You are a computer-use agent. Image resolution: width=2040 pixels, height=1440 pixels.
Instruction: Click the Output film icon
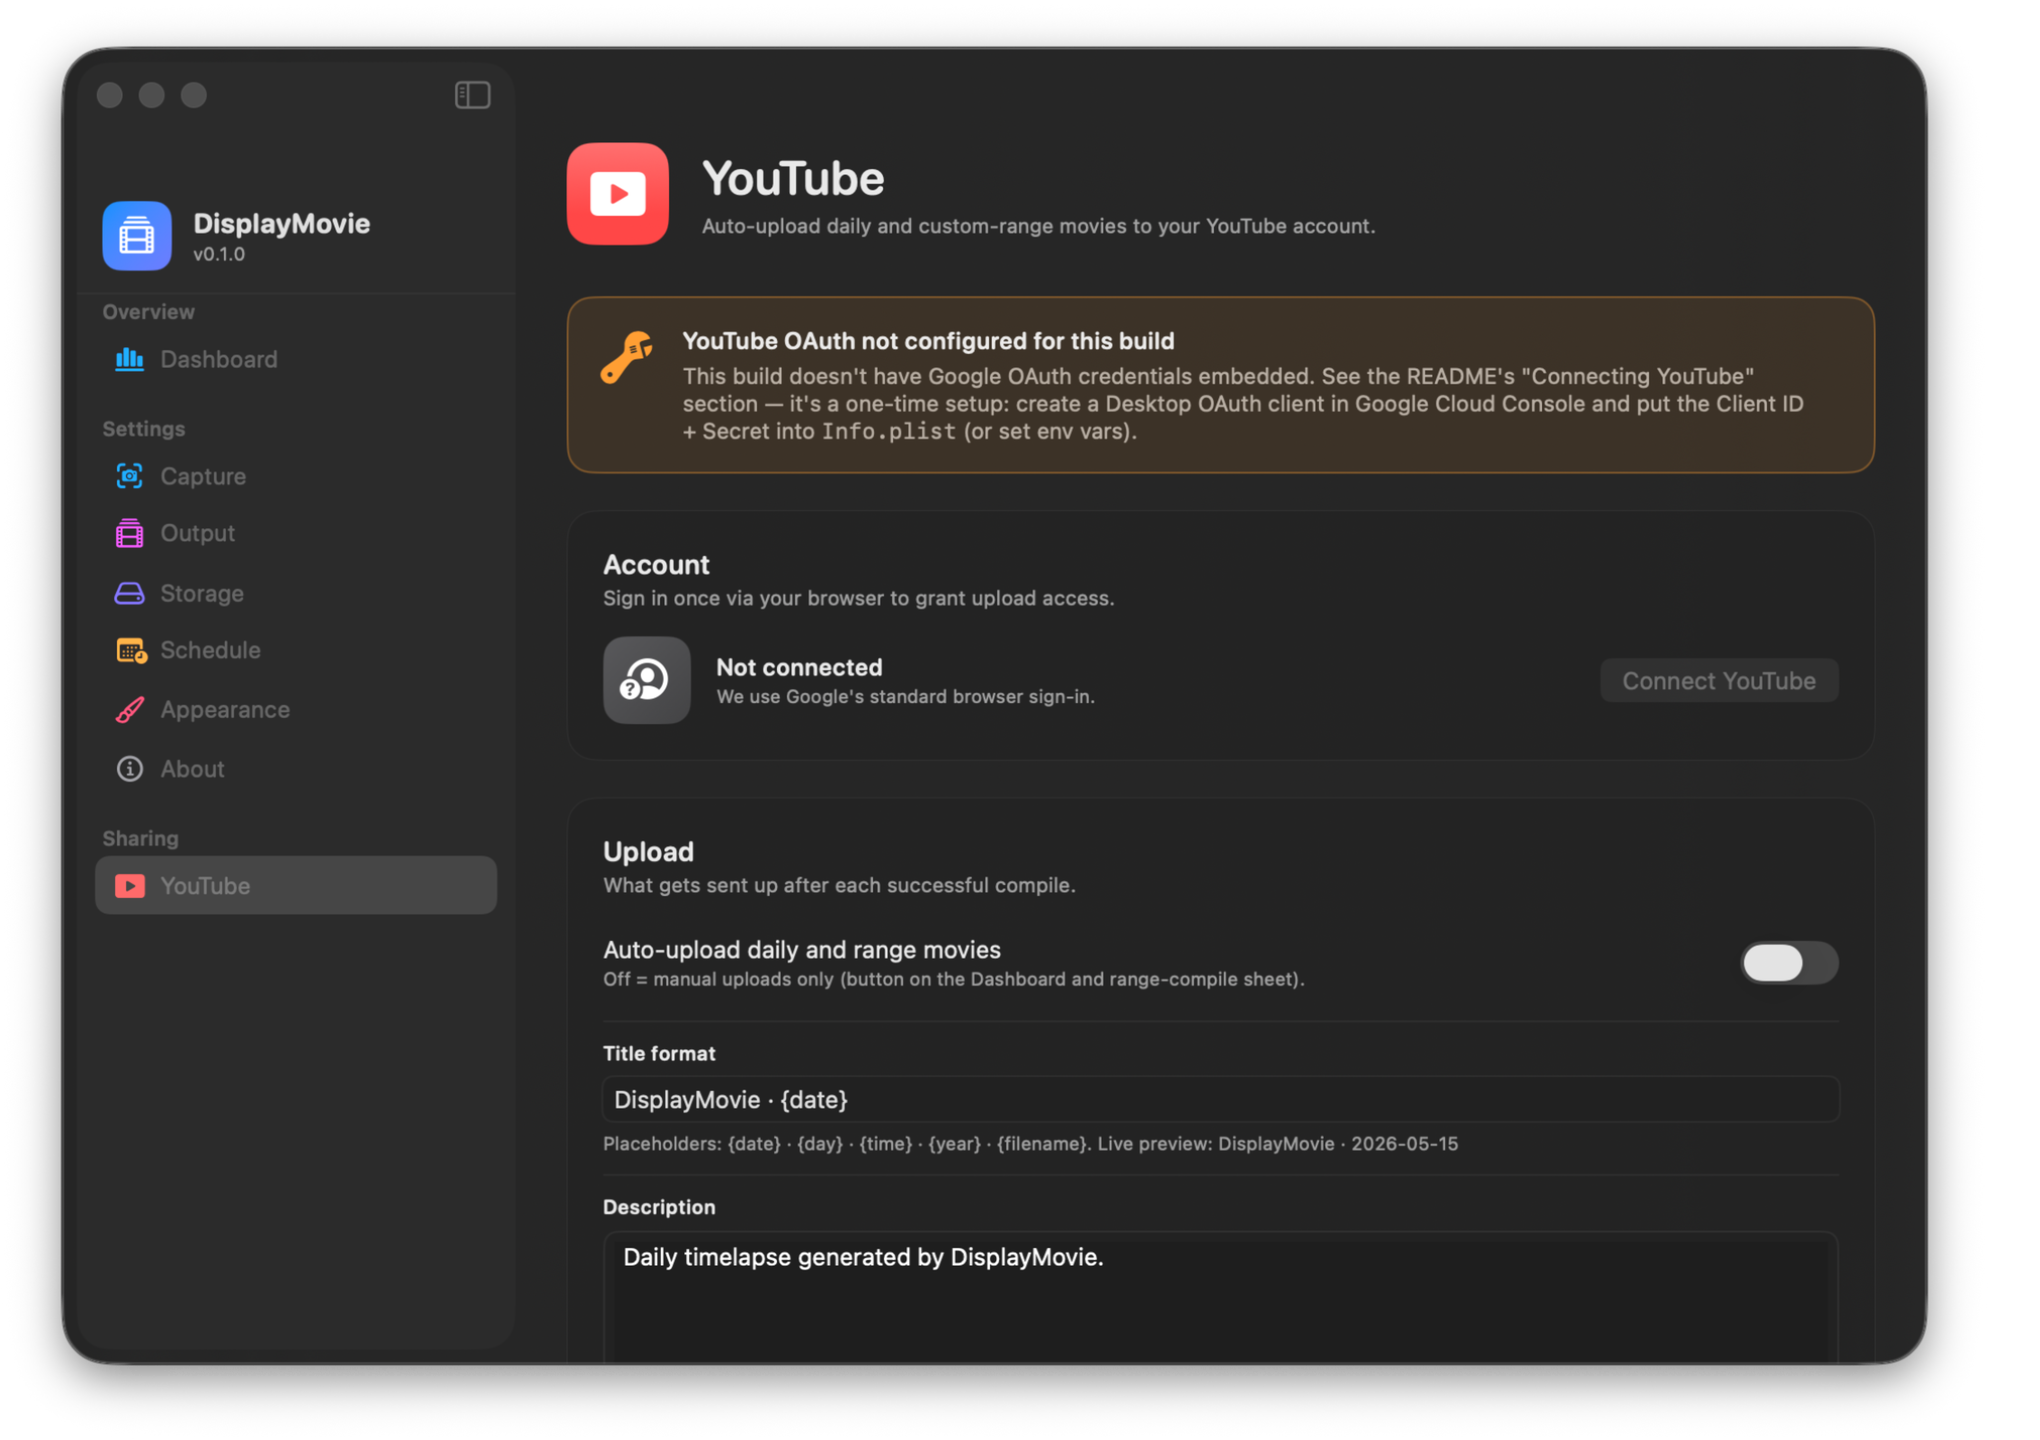point(129,533)
